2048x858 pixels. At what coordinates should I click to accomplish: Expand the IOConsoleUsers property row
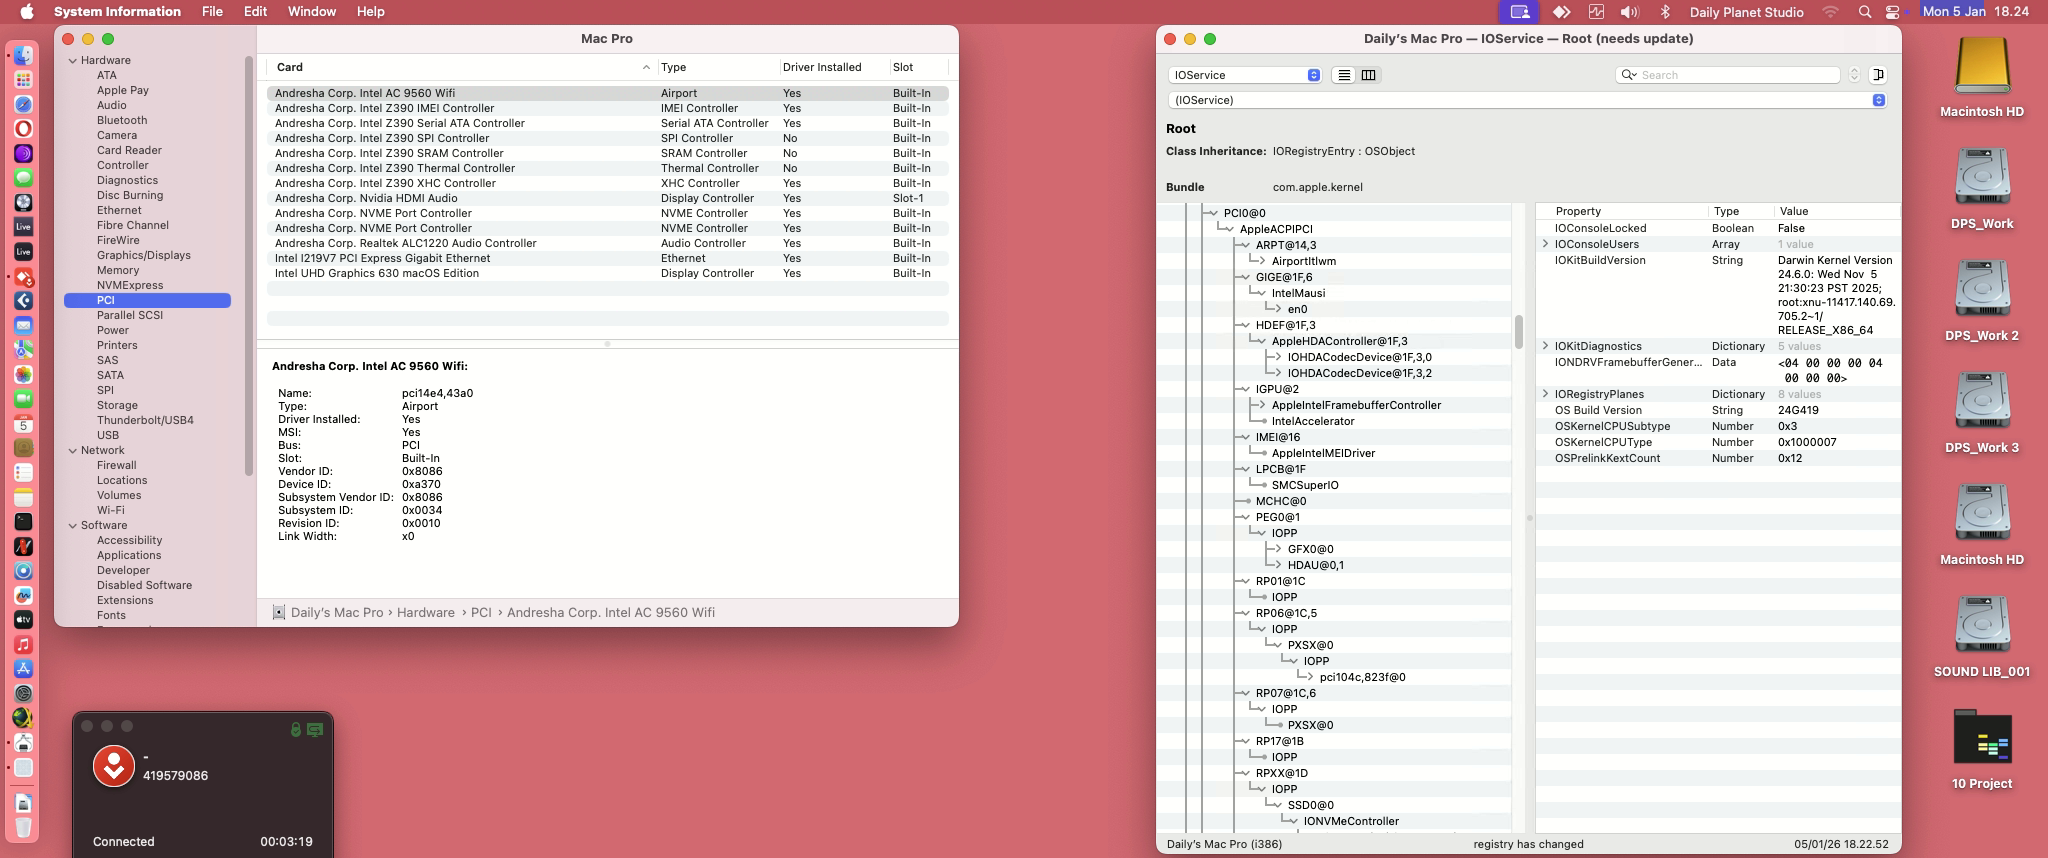[1545, 244]
